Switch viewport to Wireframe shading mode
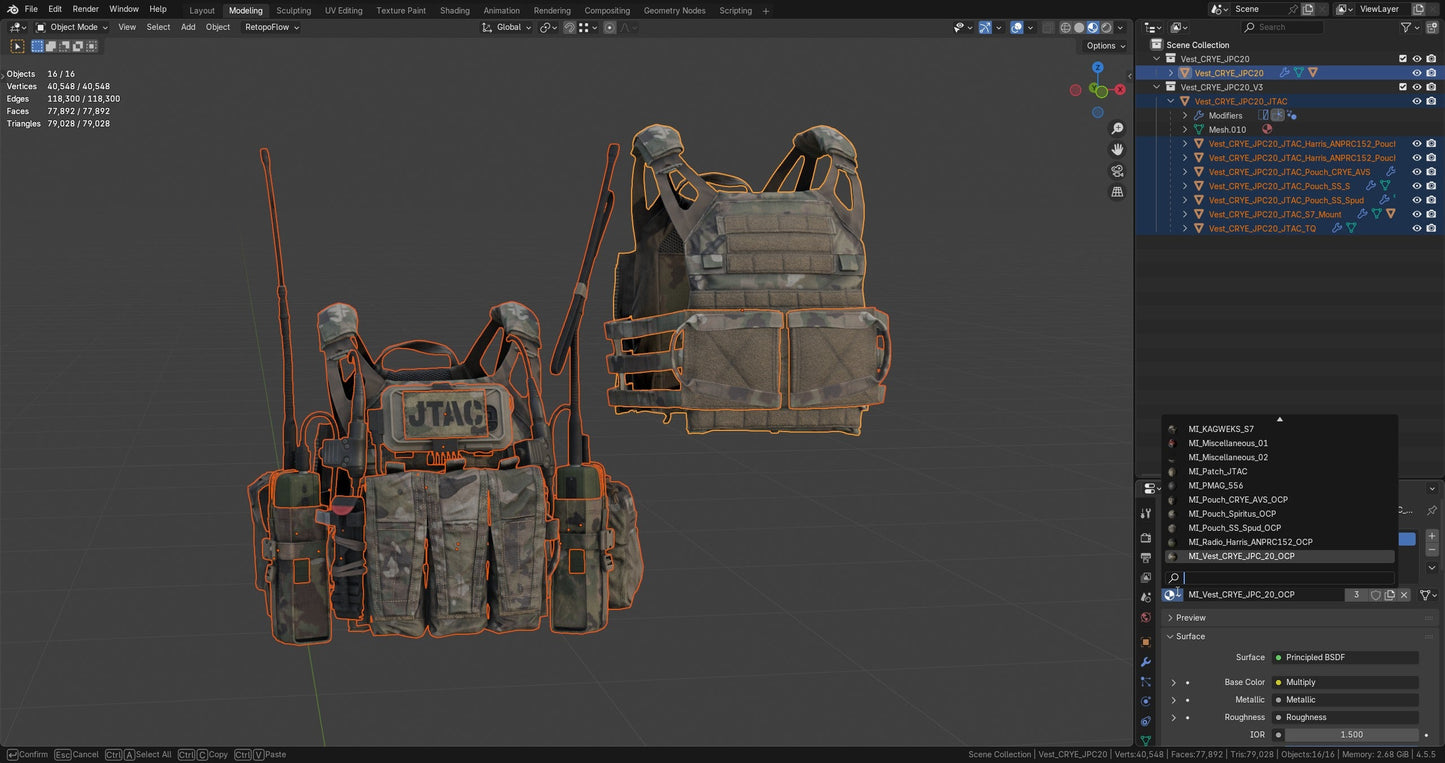 [1065, 28]
